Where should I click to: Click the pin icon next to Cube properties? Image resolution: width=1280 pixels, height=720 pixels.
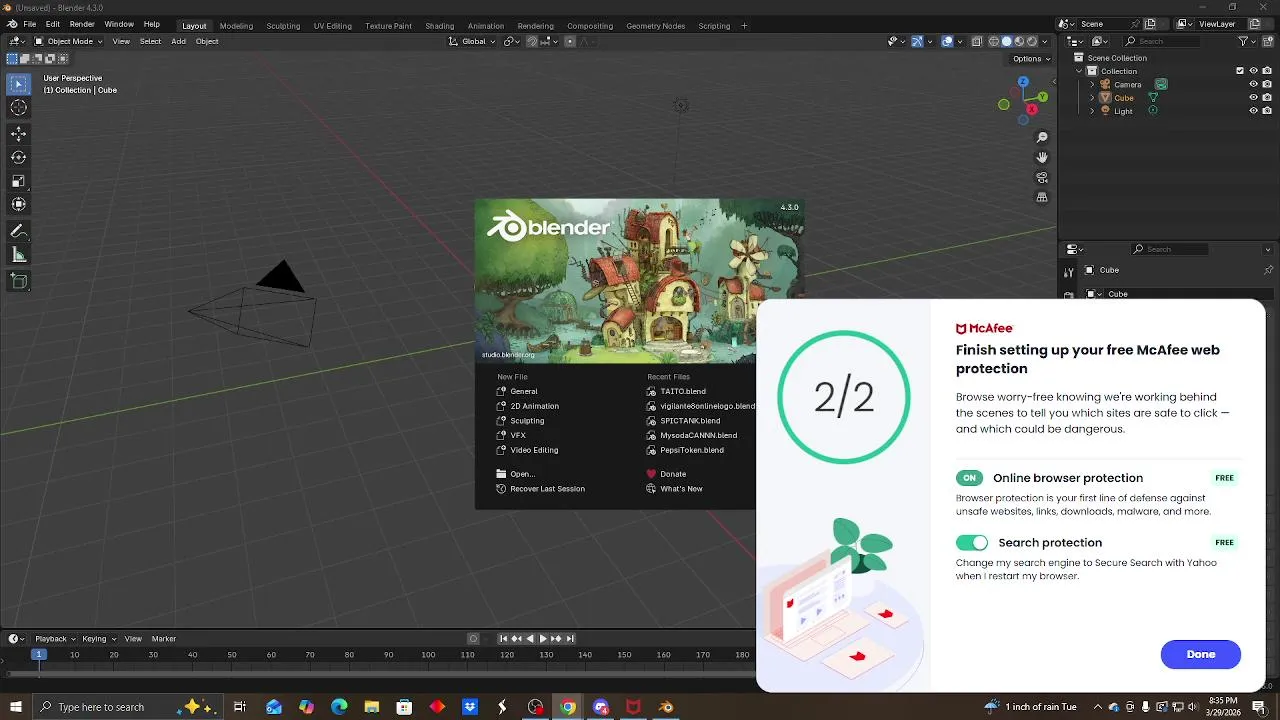tap(1268, 270)
